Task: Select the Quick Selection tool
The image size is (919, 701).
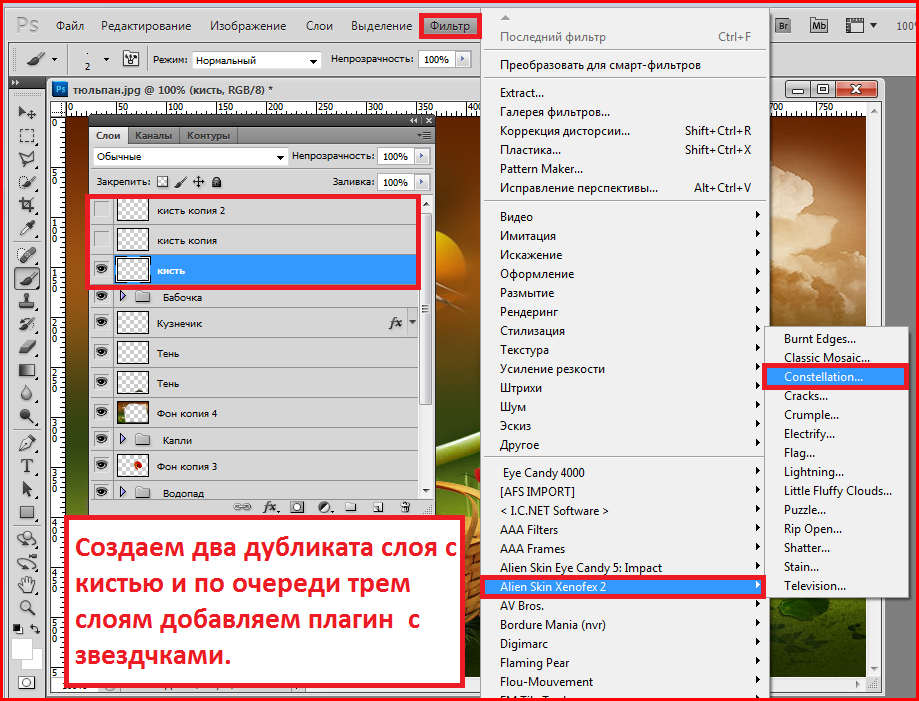Action: point(26,182)
